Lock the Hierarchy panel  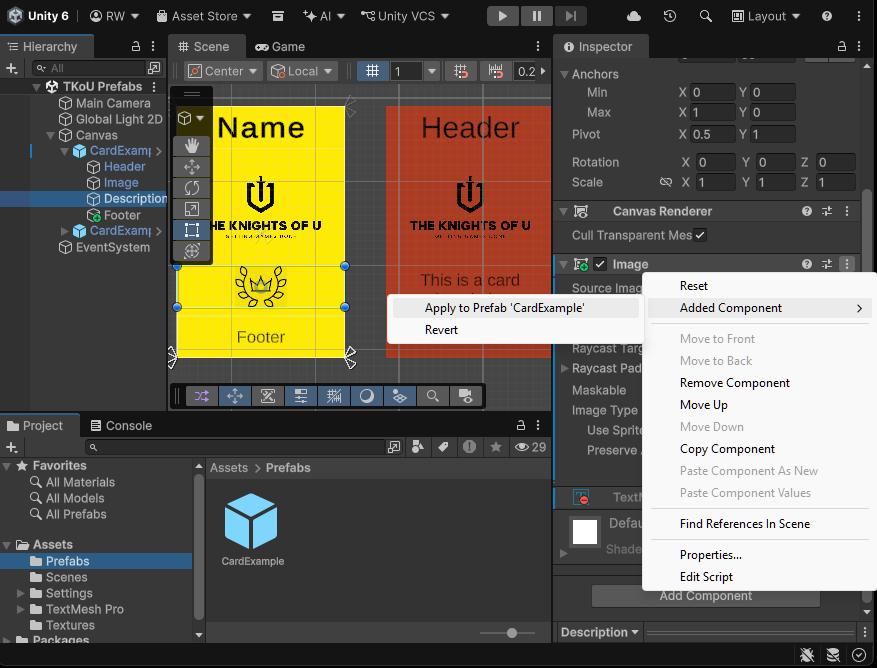click(x=135, y=46)
